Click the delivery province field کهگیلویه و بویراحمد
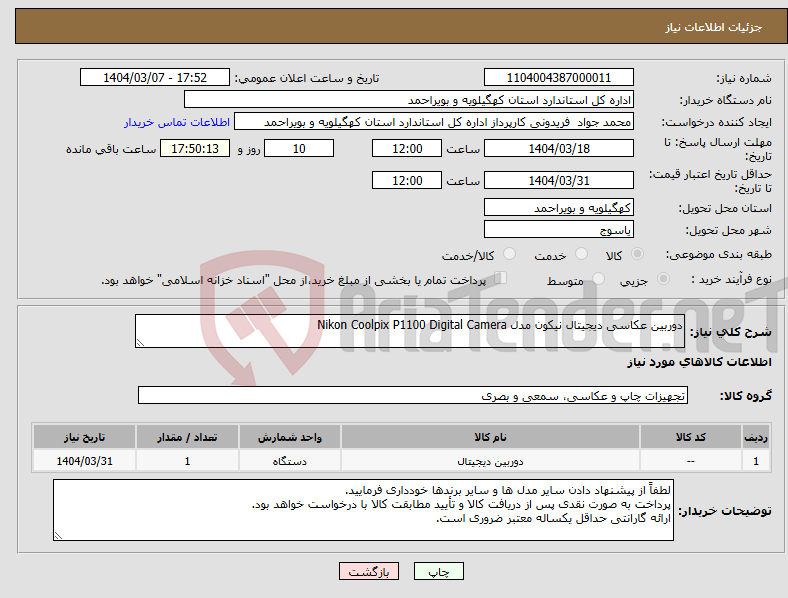Viewport: 788px width, 598px height. 558,207
